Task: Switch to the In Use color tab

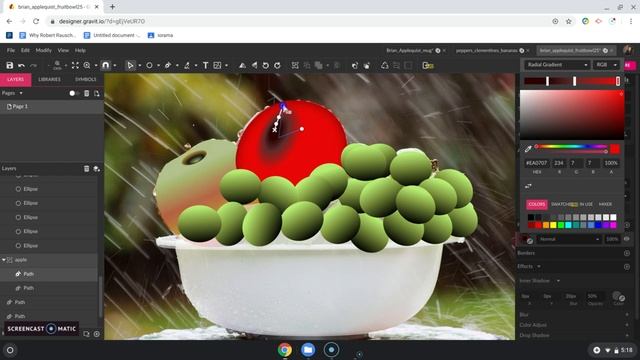Action: (x=586, y=204)
